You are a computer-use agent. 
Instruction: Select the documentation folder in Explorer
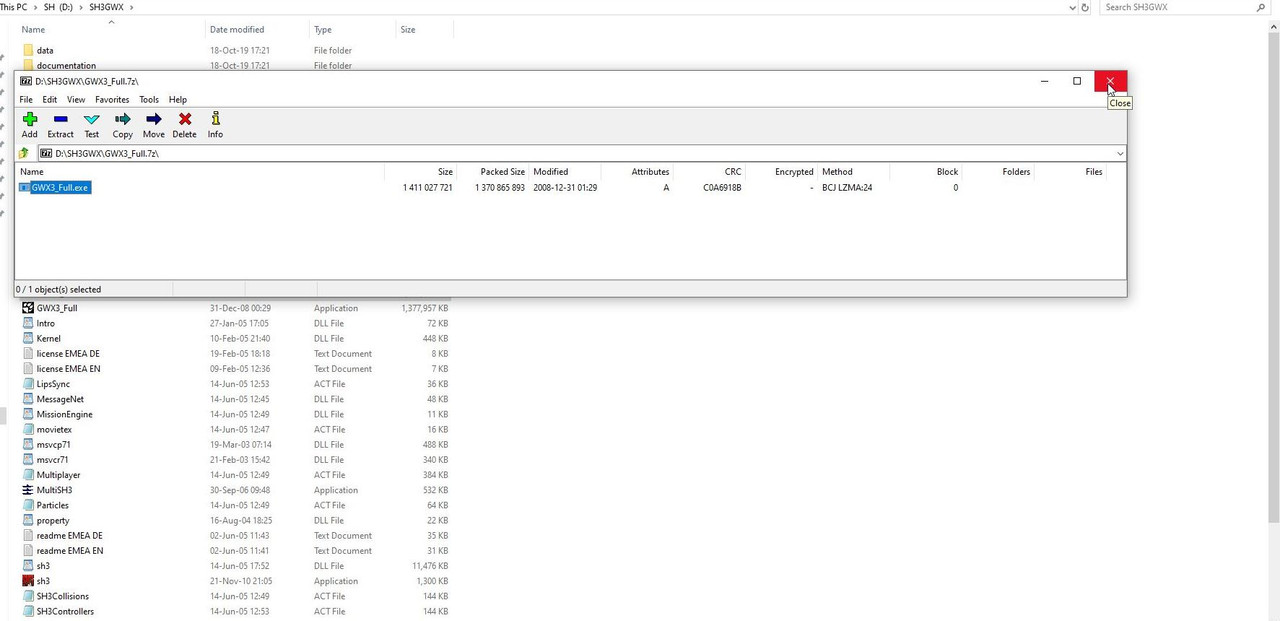[x=66, y=66]
